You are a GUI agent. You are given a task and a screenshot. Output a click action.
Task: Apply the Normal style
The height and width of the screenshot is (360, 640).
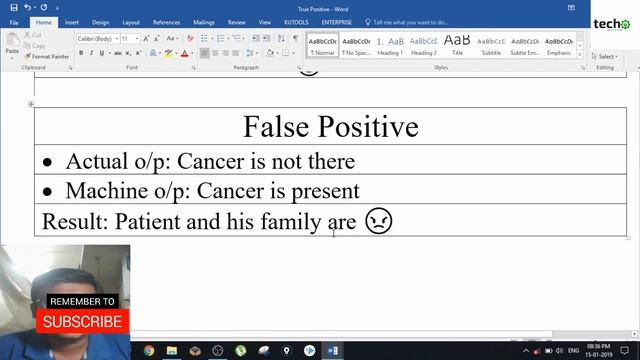[322, 46]
